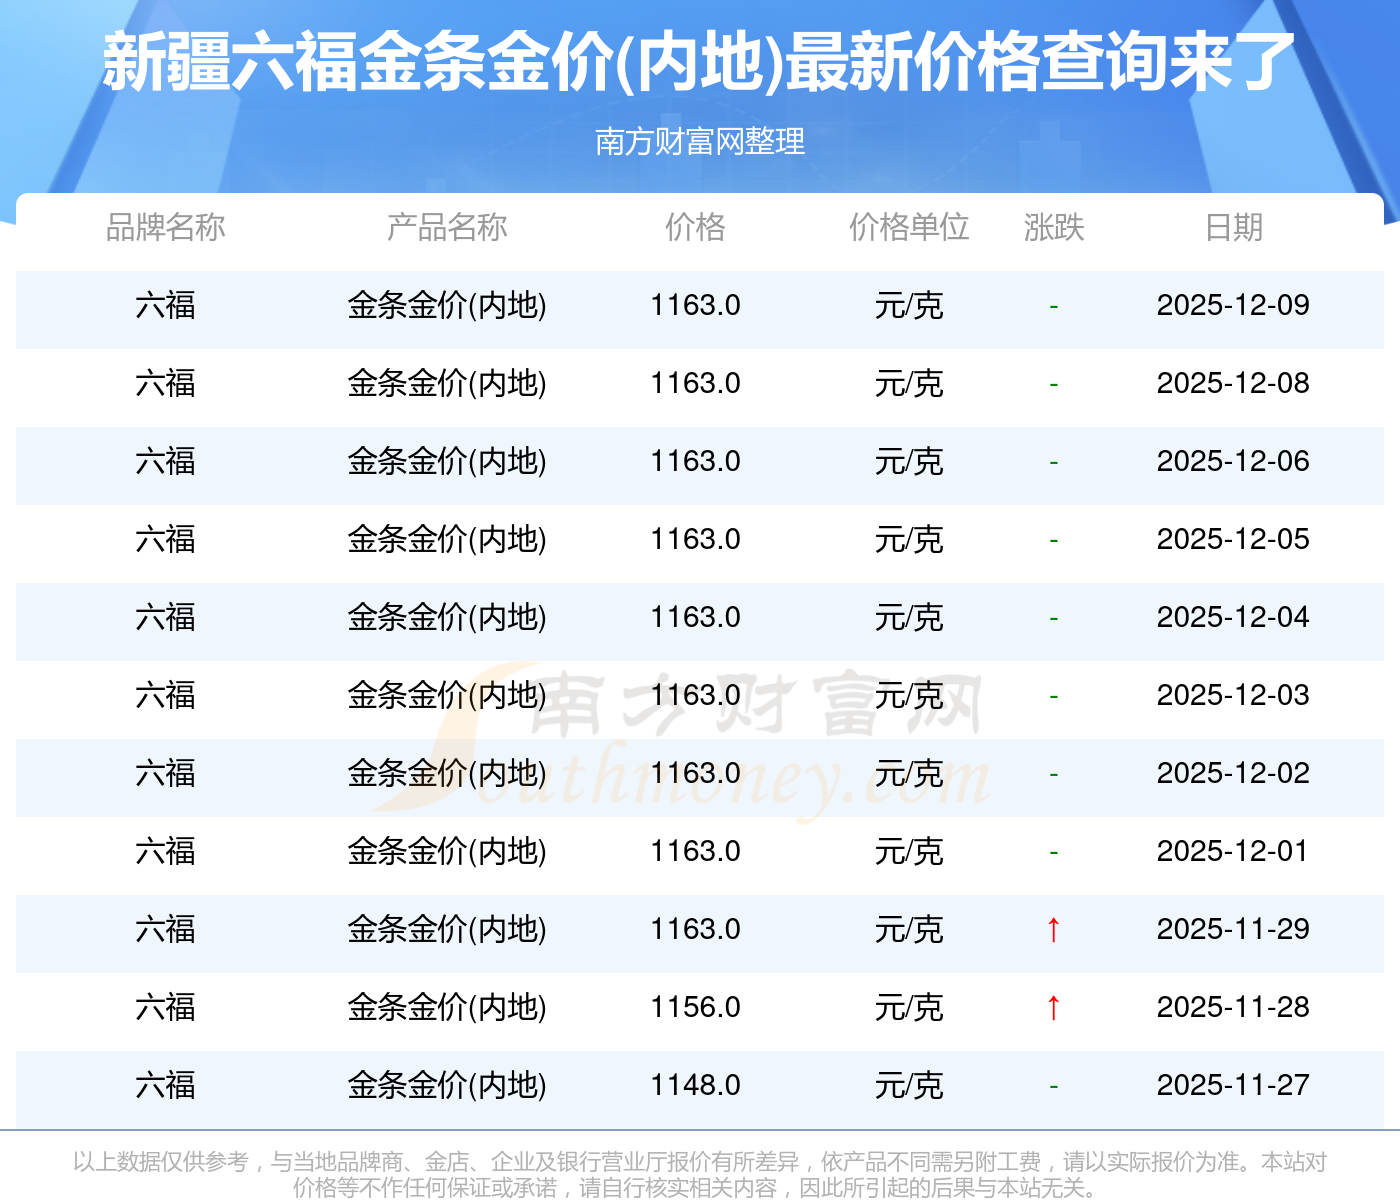
Task: Click 金条金价(内地) in the 2025-12-09 row
Action: coord(447,305)
